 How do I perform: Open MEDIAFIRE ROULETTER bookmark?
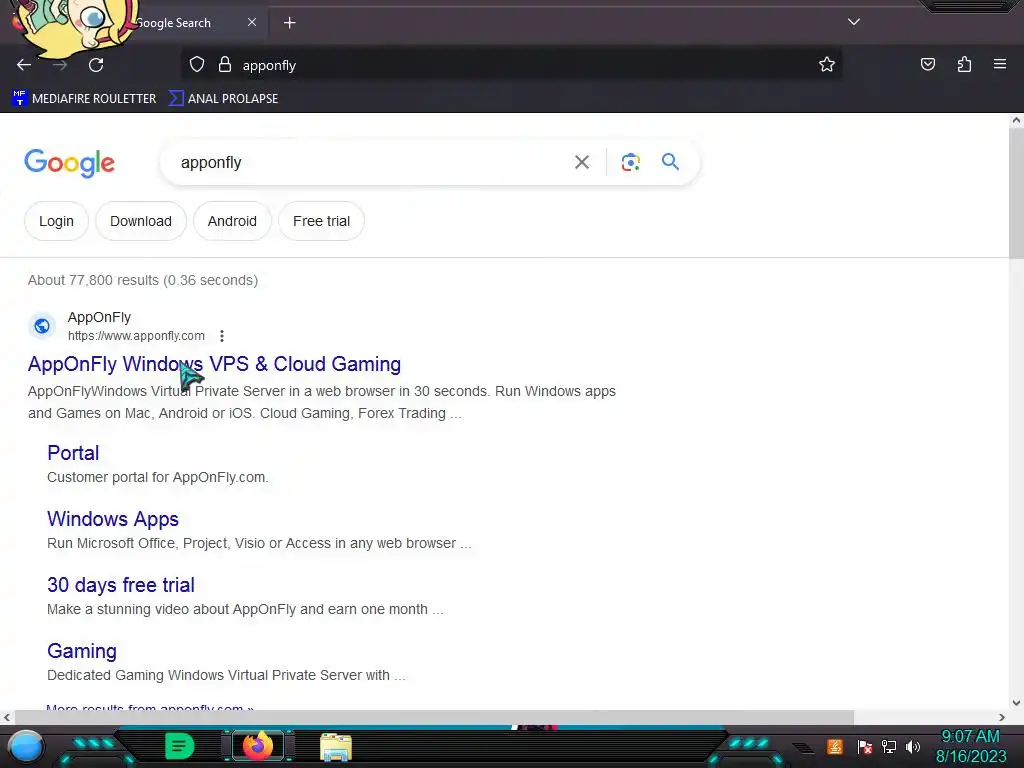point(84,99)
